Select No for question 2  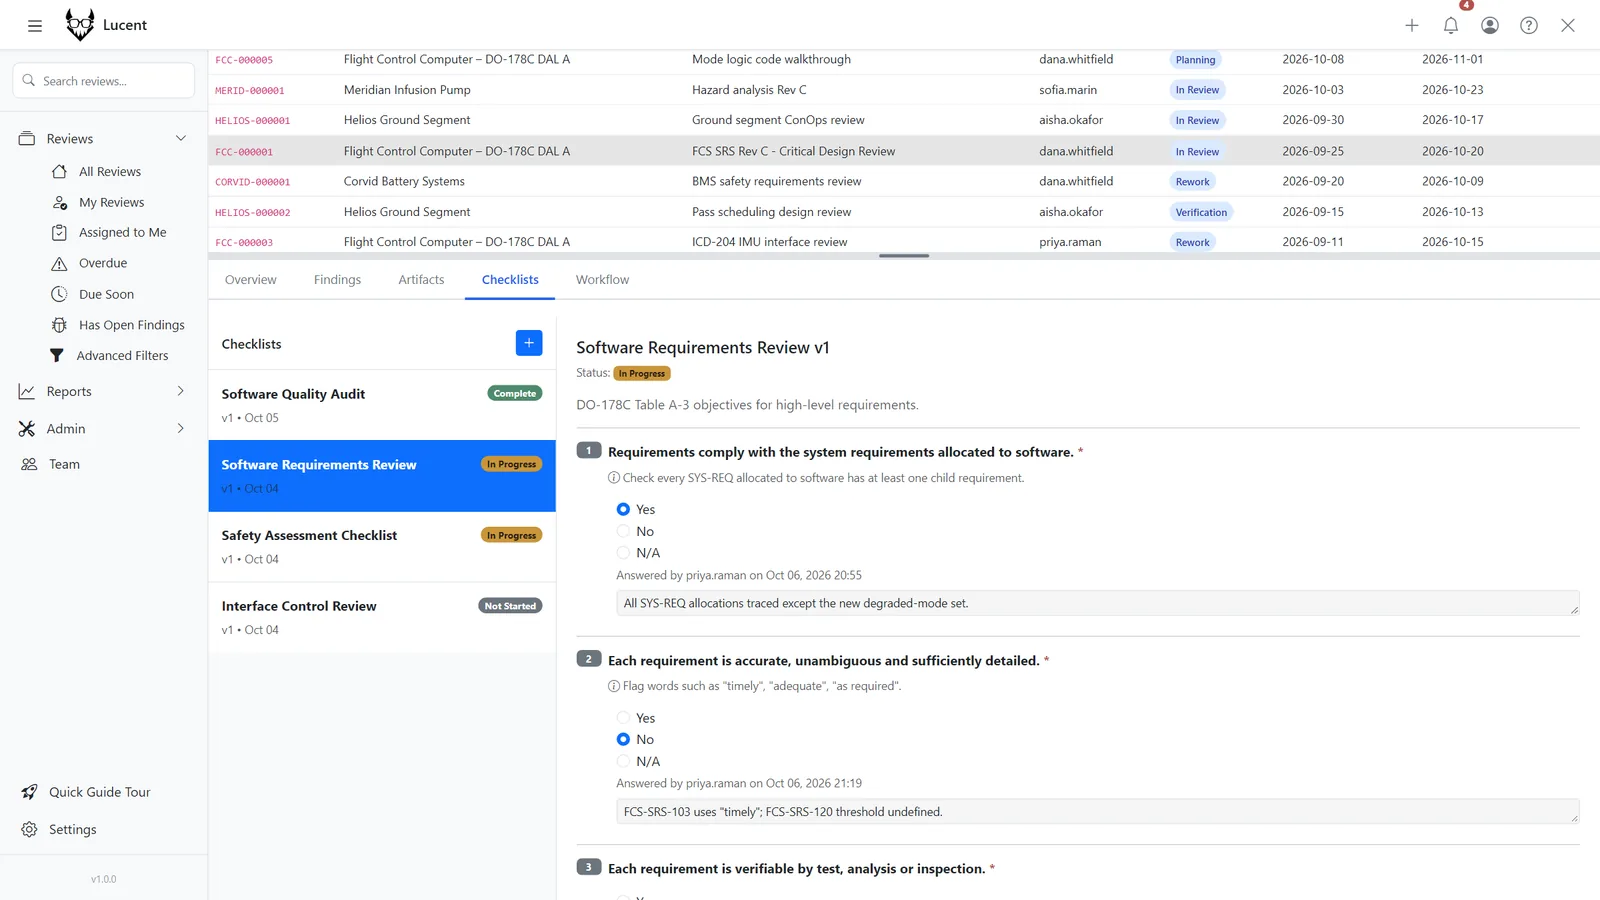click(623, 740)
